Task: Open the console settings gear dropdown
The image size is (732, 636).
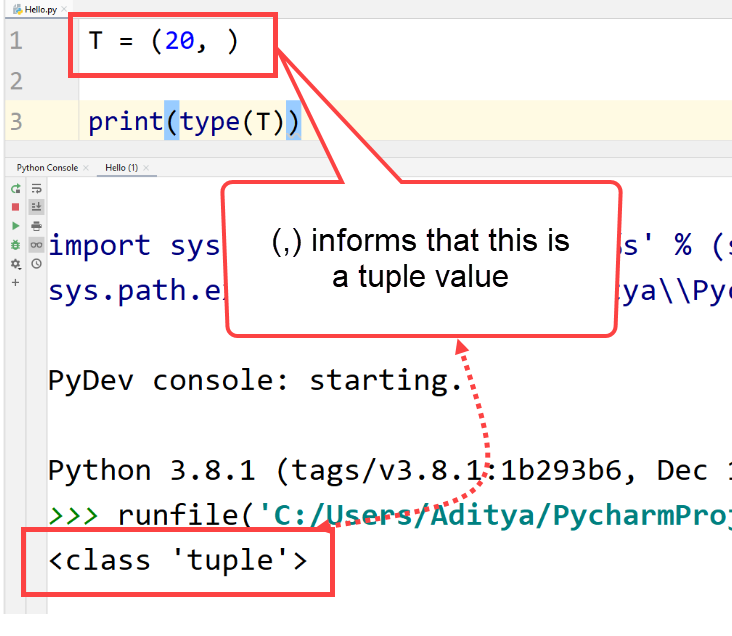Action: click(x=15, y=264)
